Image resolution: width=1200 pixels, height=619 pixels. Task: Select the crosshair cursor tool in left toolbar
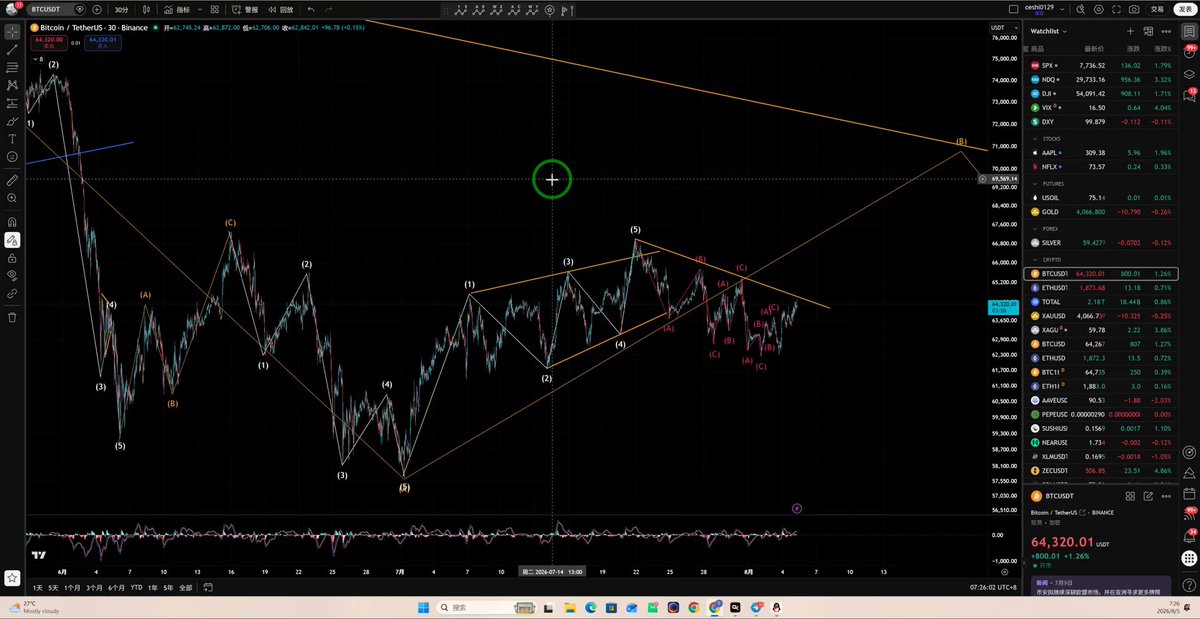(12, 31)
